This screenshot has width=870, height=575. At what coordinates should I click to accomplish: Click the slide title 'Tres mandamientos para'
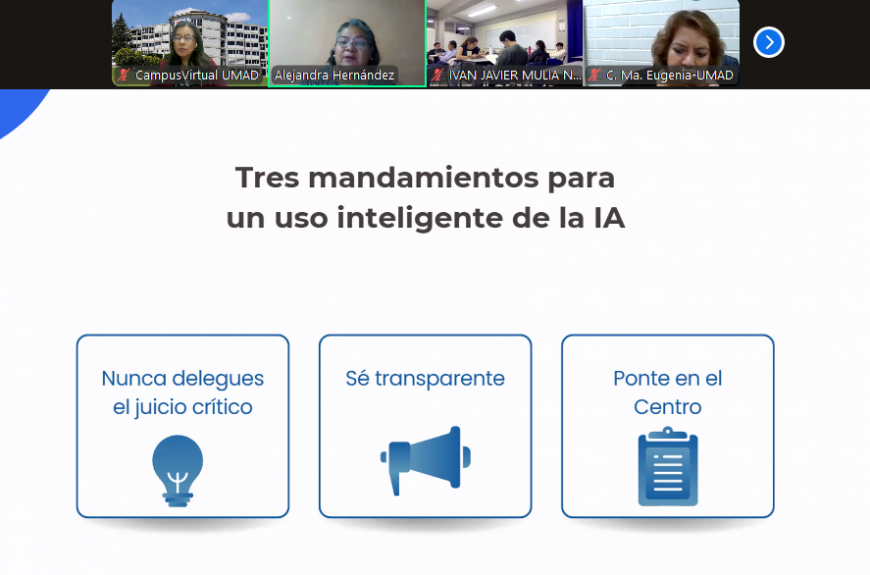(425, 178)
